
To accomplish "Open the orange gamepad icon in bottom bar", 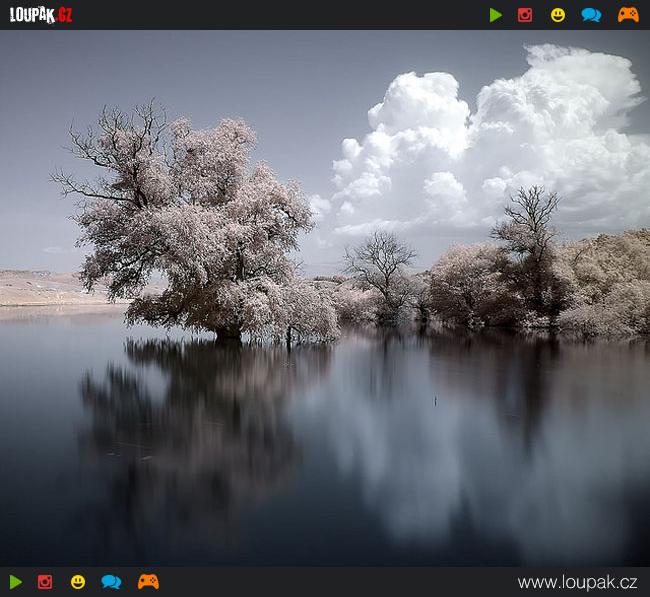I will coord(148,582).
